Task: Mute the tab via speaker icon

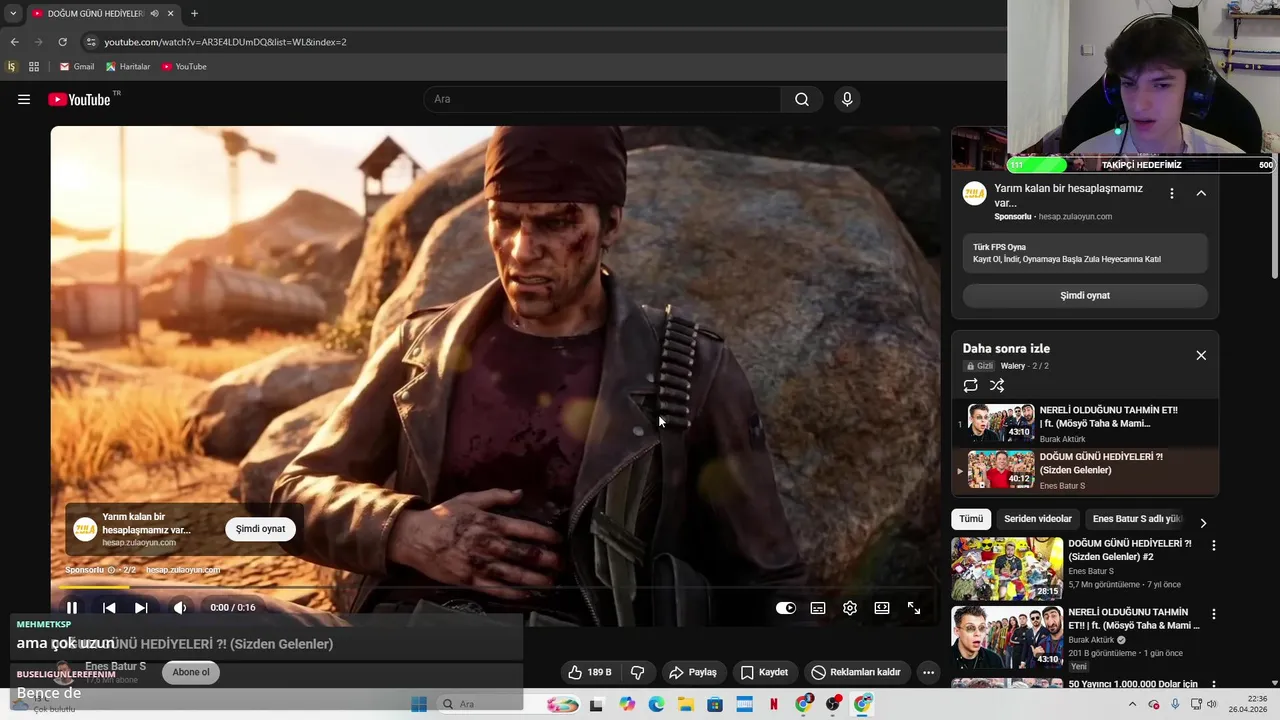Action: [154, 14]
